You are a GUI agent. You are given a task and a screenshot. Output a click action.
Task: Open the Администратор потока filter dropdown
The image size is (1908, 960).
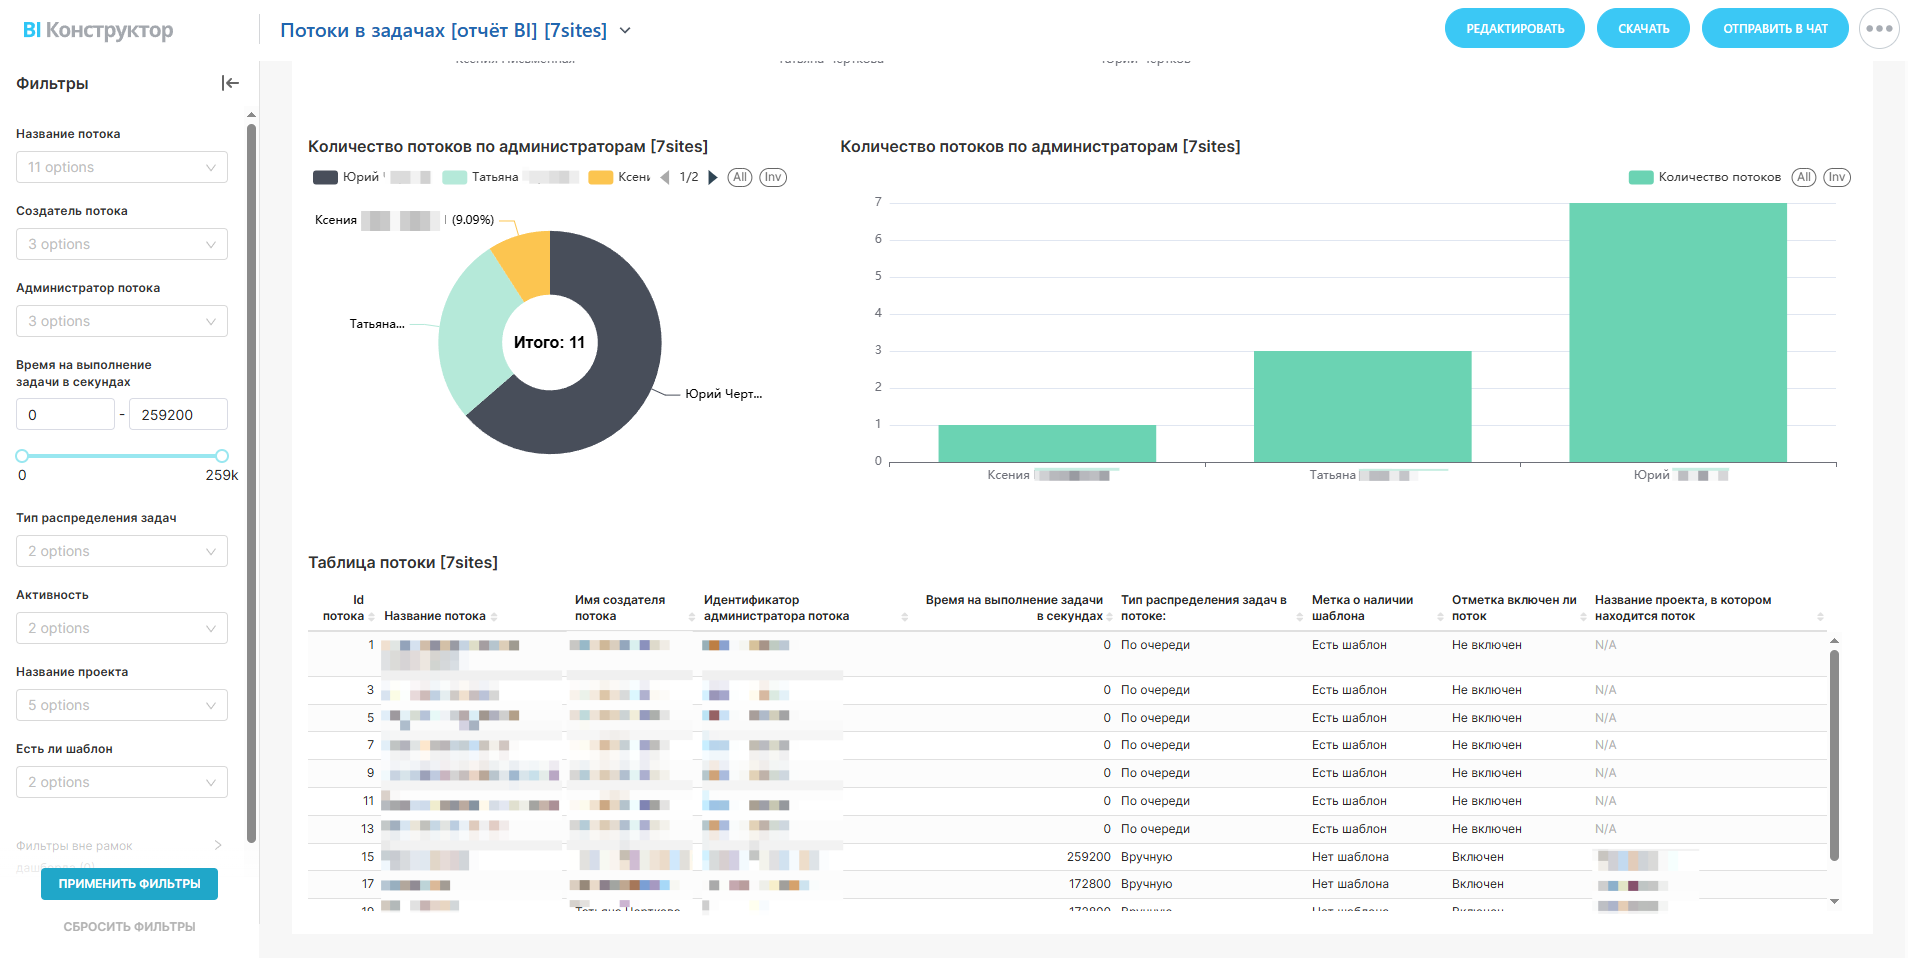tap(121, 321)
